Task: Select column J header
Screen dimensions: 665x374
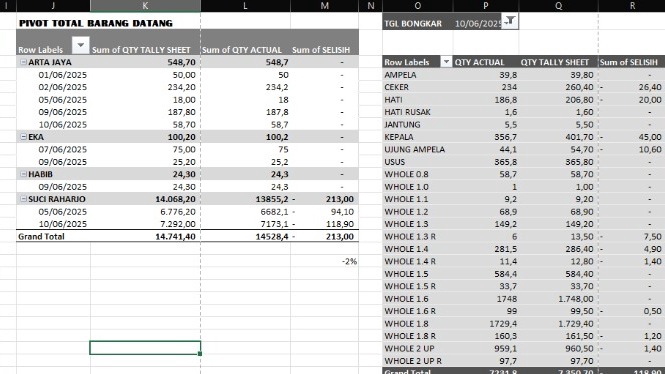Action: [53, 6]
